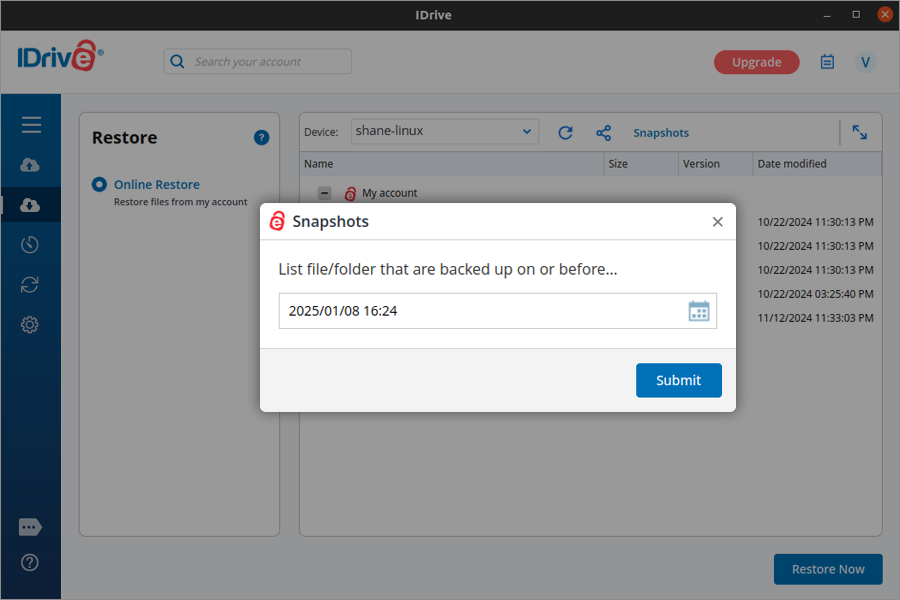This screenshot has width=900, height=600.
Task: Click the share icon in toolbar
Action: (603, 133)
